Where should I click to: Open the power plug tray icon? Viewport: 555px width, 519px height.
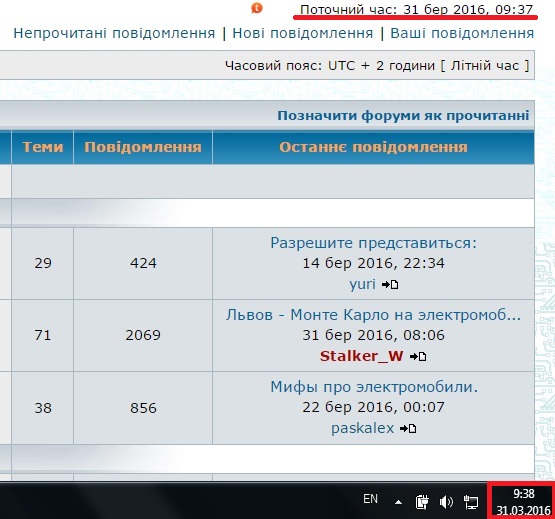pyautogui.click(x=422, y=502)
